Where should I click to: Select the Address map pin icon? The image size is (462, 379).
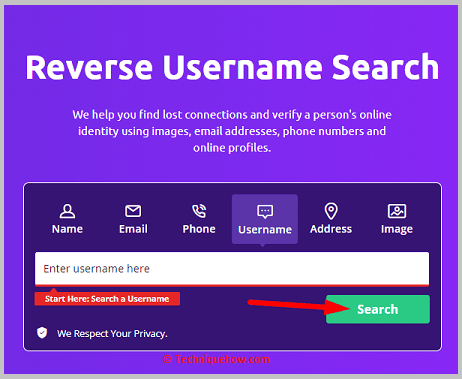(x=331, y=211)
